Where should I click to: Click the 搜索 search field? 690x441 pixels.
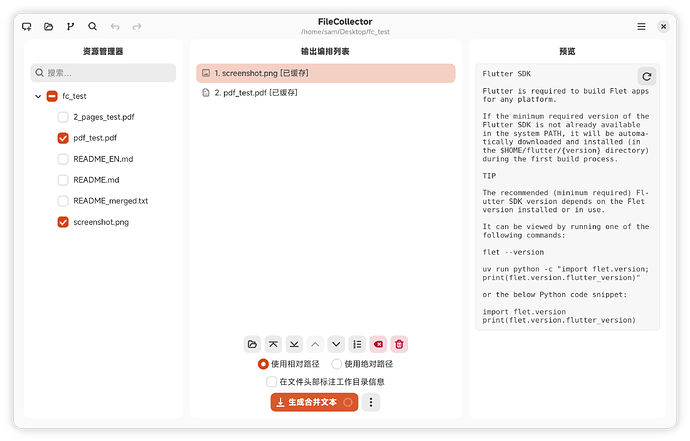[x=103, y=73]
